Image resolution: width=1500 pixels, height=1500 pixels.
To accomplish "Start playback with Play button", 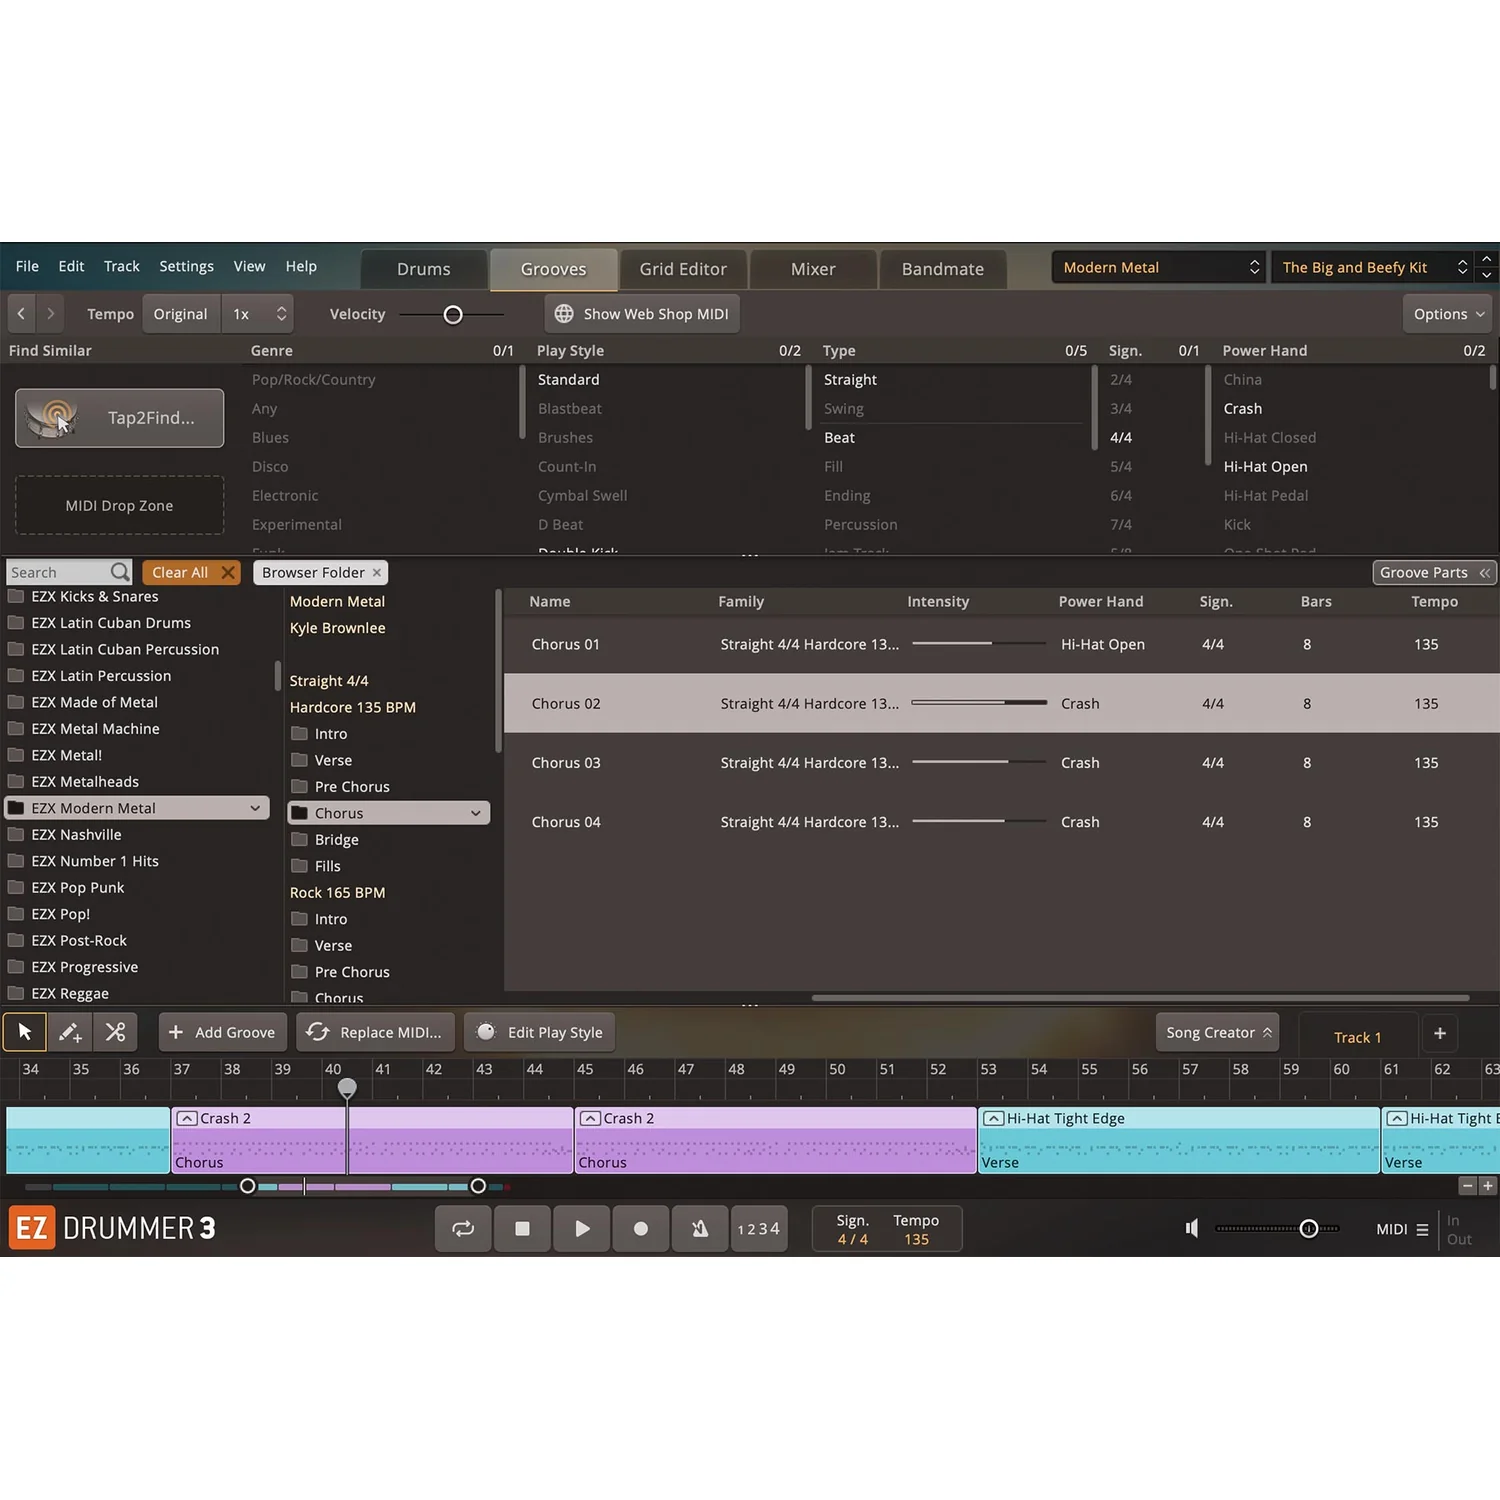I will [x=582, y=1229].
